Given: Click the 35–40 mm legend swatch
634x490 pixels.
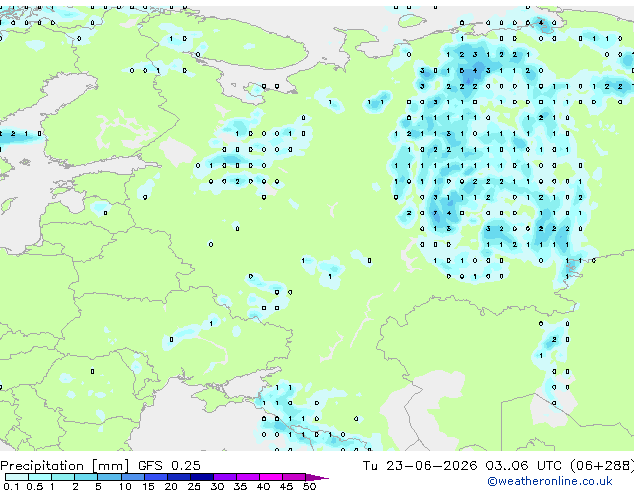Looking at the screenshot, I should click(248, 477).
